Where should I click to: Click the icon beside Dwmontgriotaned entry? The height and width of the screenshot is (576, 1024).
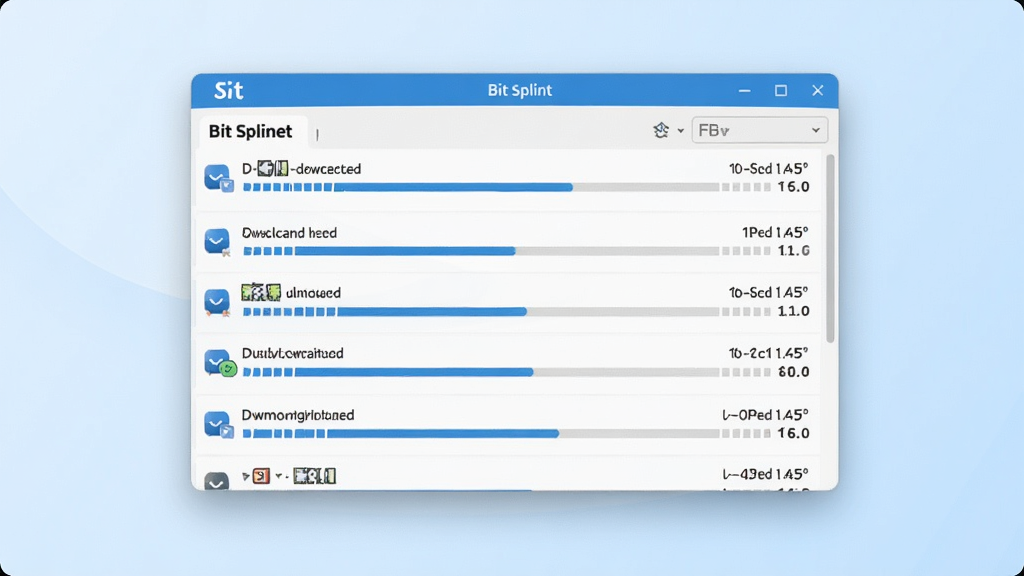(x=218, y=424)
